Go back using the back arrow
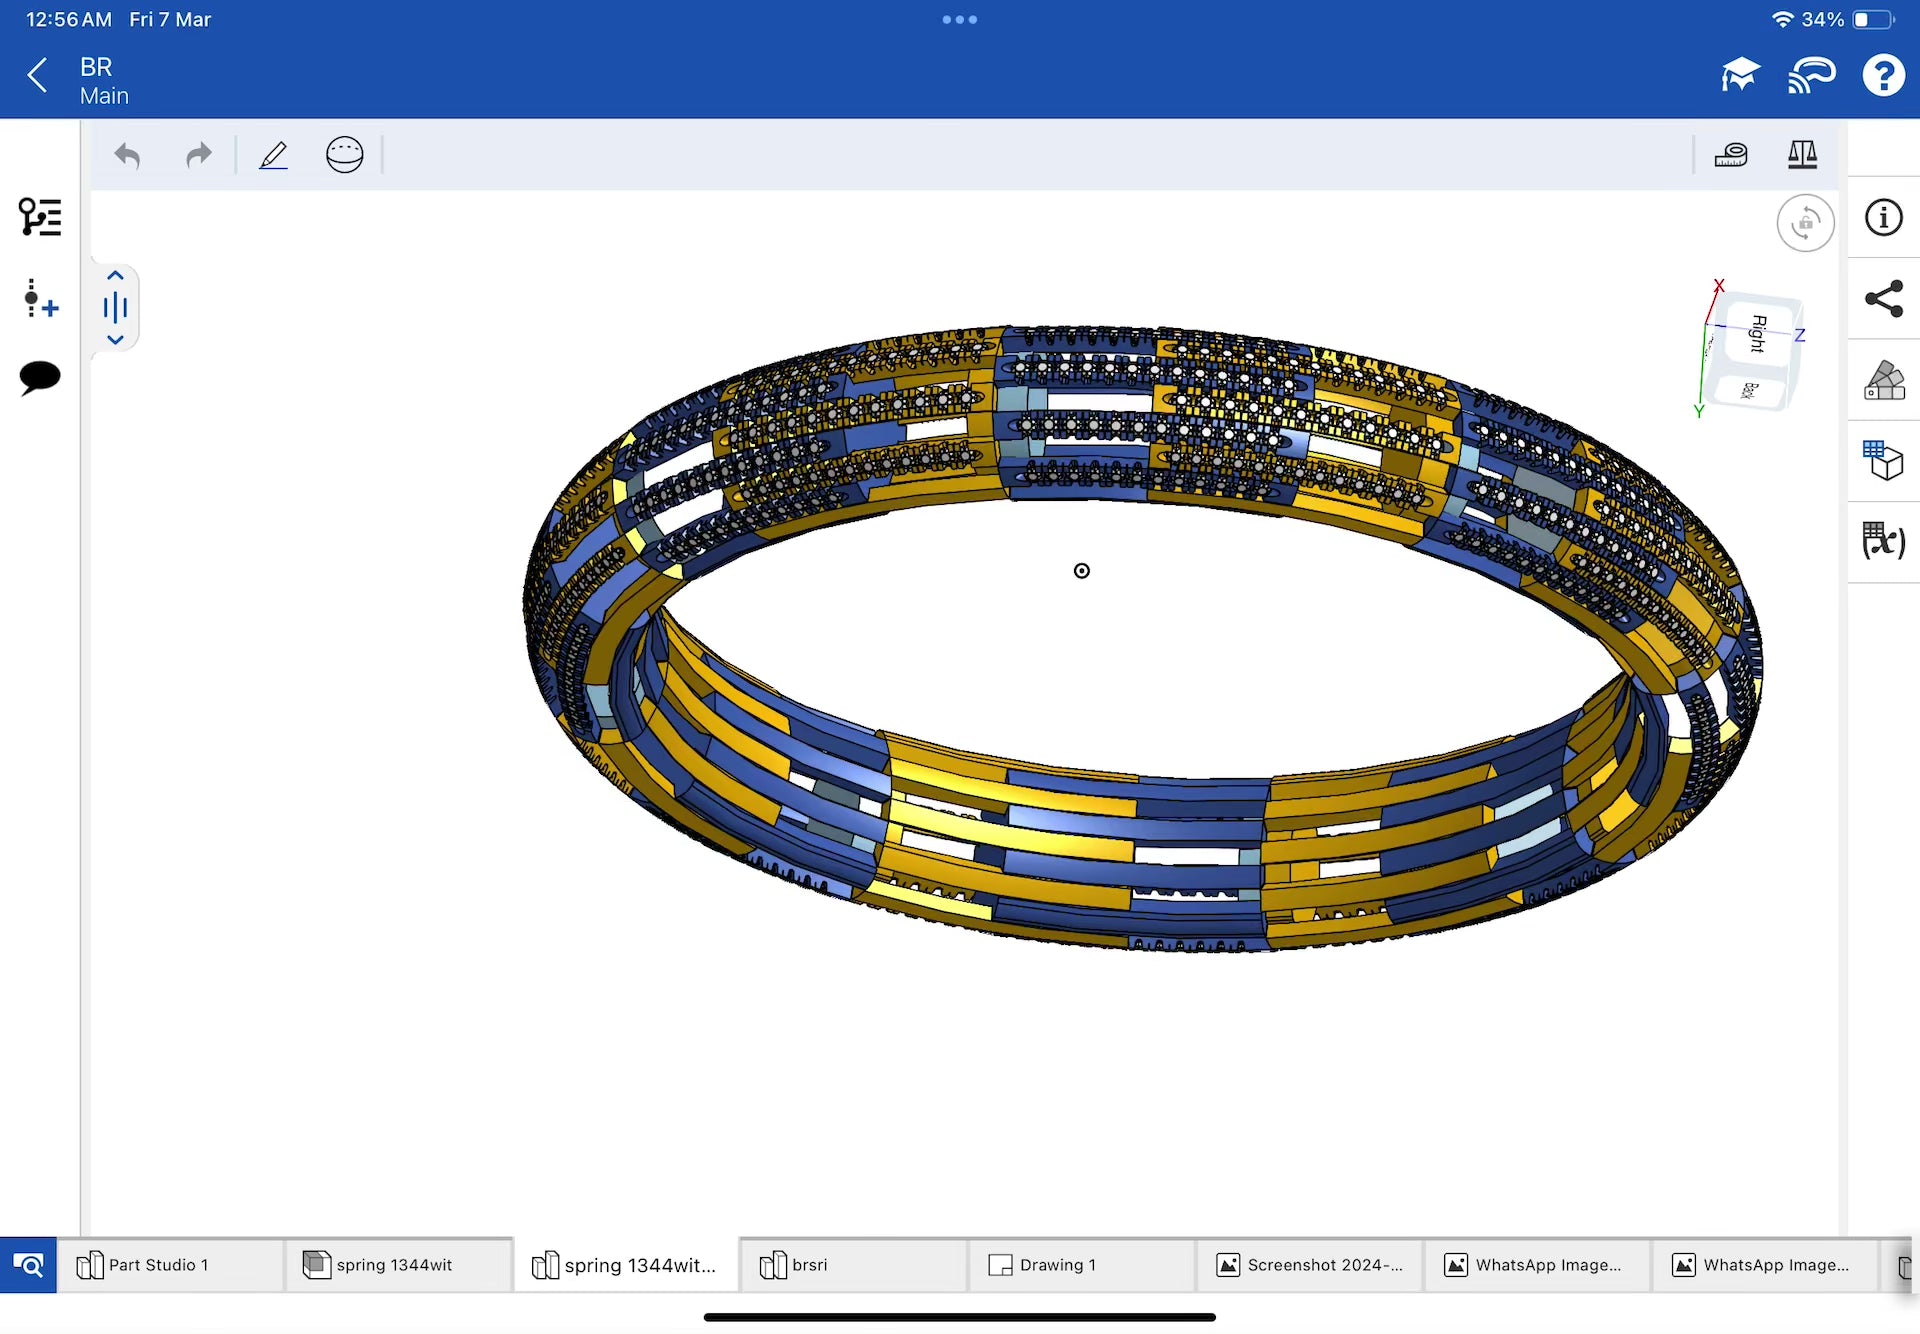Screen dimensions: 1920x1334 [x=38, y=75]
